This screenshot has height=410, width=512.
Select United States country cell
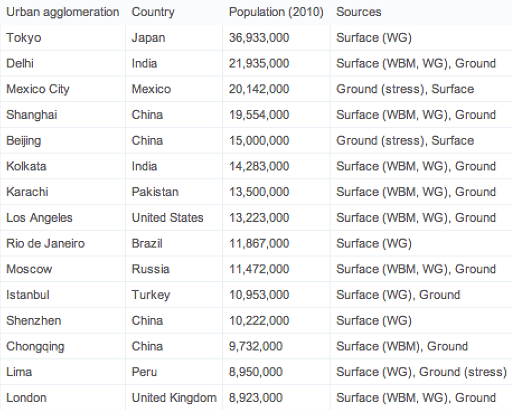167,218
